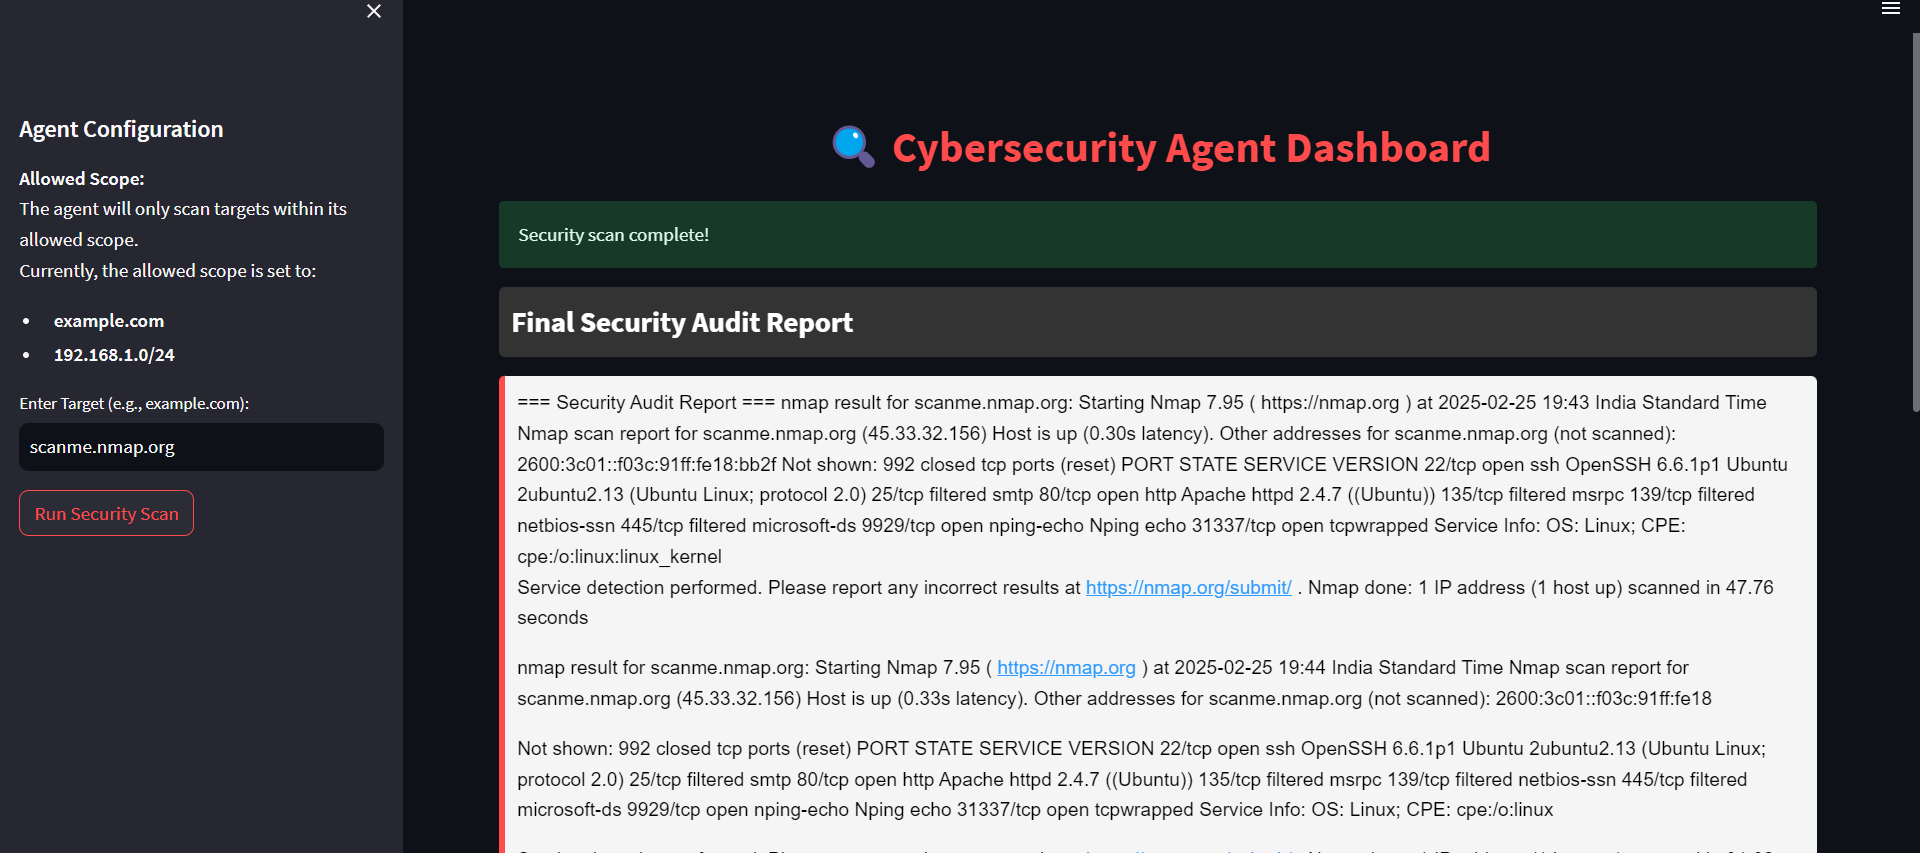Close the sidebar with the X icon
The height and width of the screenshot is (853, 1920).
point(374,11)
